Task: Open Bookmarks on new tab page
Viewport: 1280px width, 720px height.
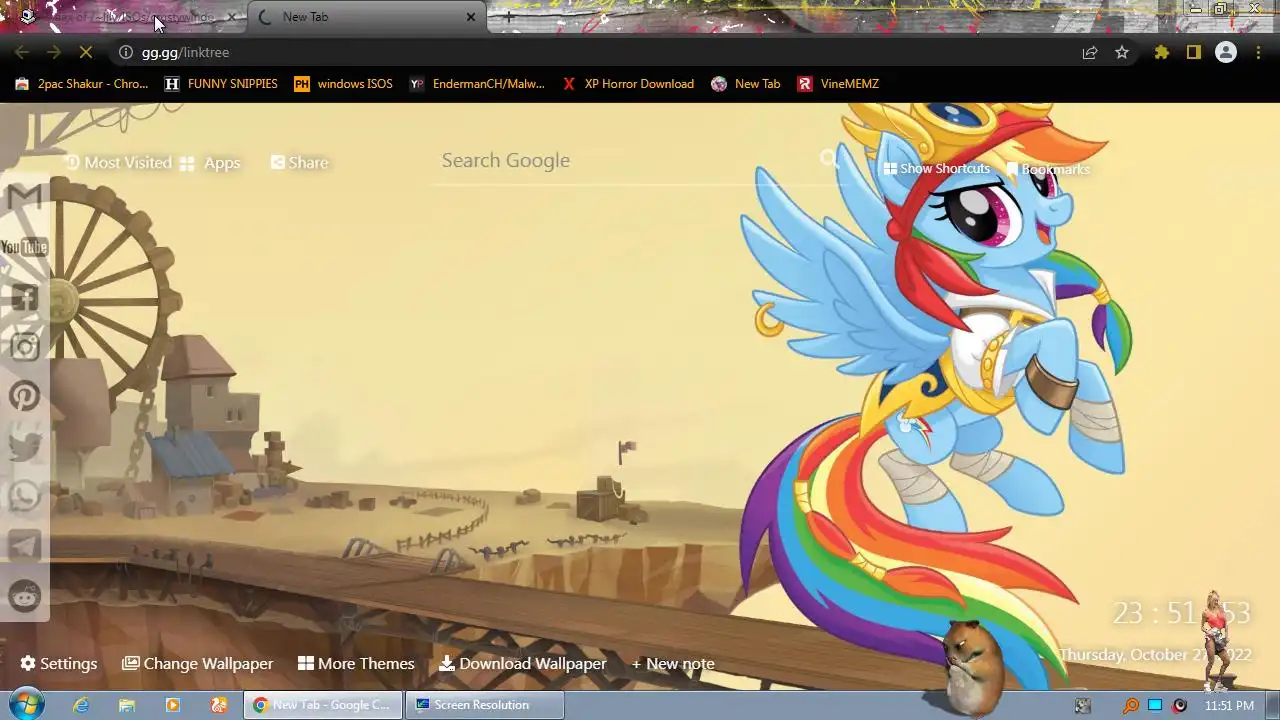Action: pos(1048,169)
